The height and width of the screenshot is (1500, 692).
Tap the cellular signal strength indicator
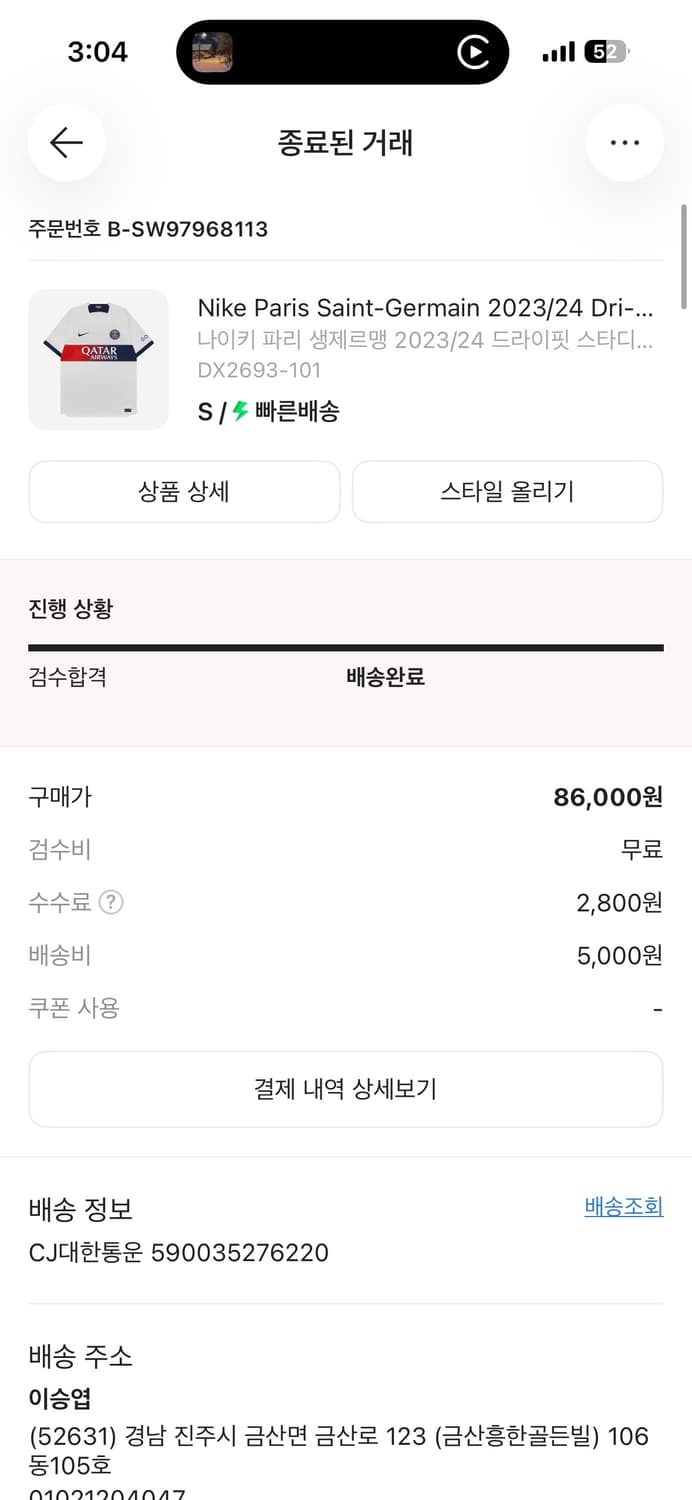[556, 51]
